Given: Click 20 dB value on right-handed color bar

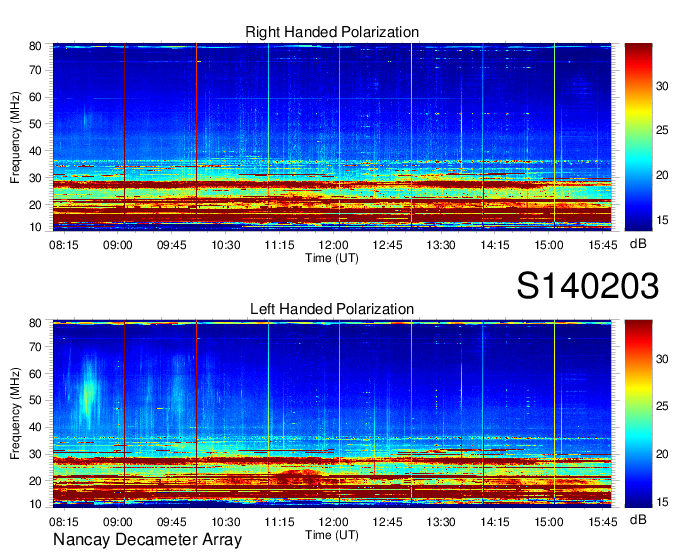Looking at the screenshot, I should click(662, 175).
